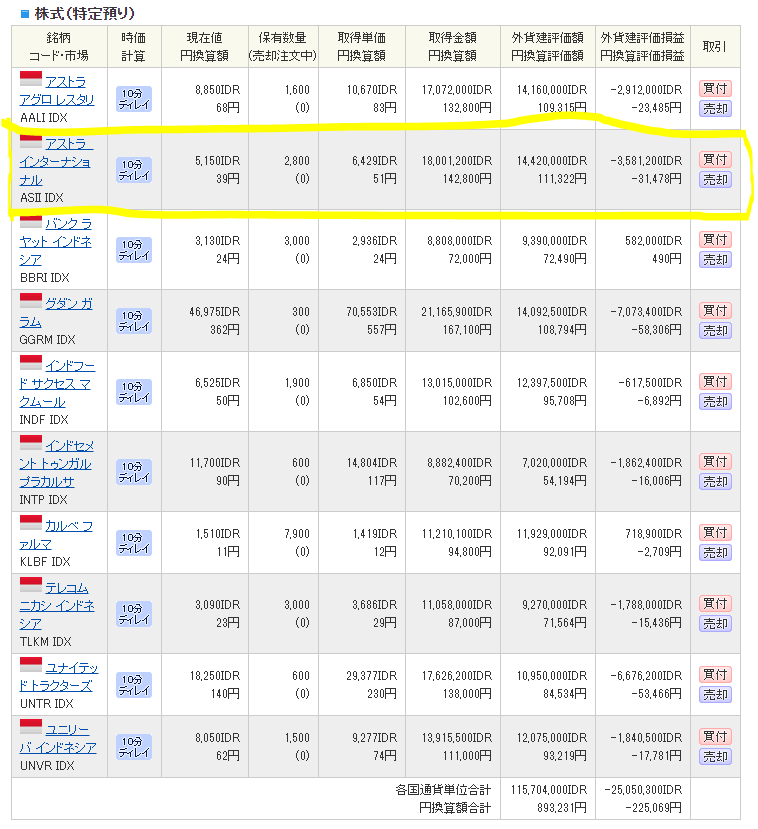Open the カルベ ファルマ stock link
758x829 pixels.
(x=56, y=535)
